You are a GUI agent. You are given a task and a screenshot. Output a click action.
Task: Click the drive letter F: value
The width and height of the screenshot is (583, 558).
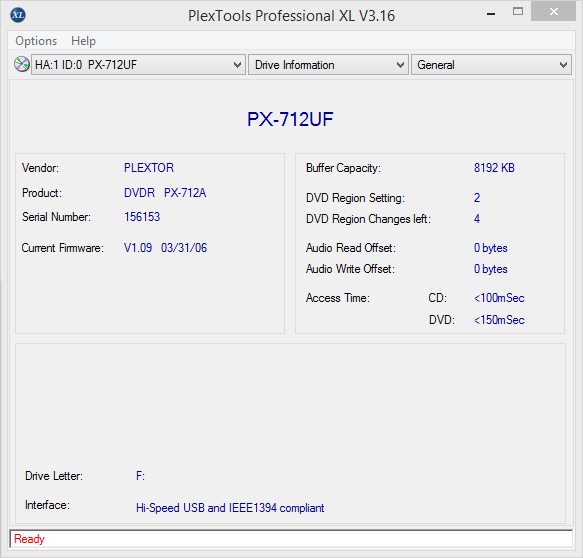[140, 475]
